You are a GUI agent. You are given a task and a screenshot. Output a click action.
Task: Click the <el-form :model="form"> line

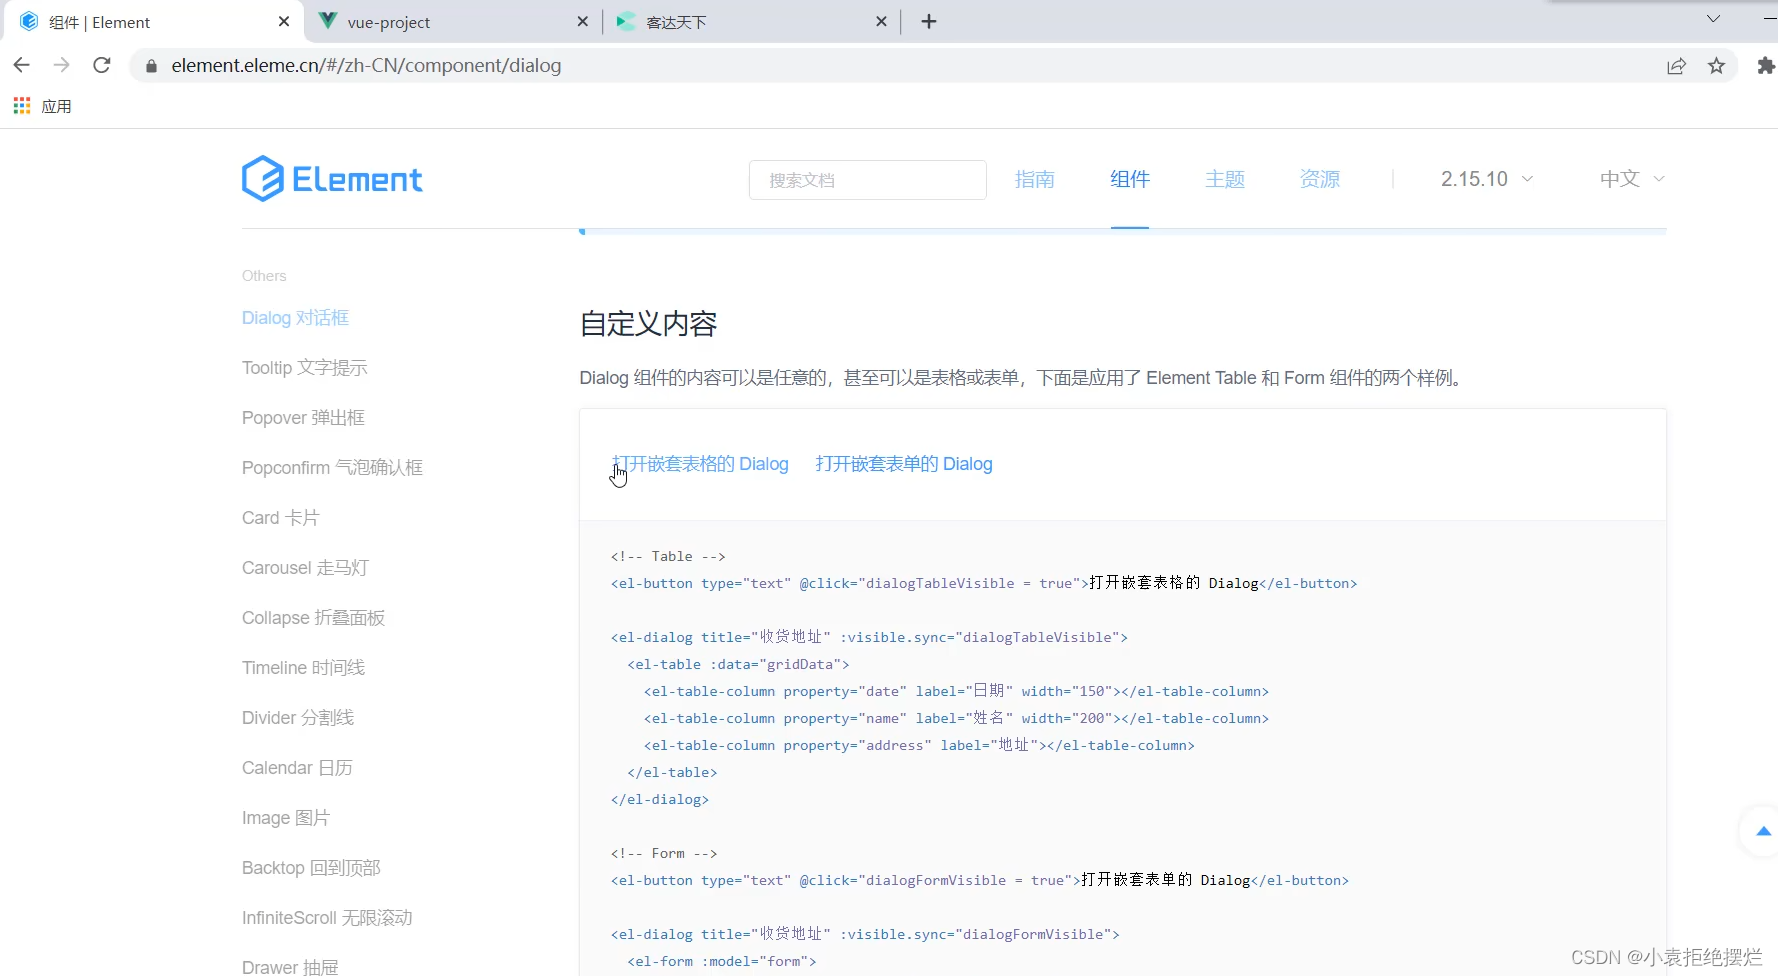[x=722, y=961]
